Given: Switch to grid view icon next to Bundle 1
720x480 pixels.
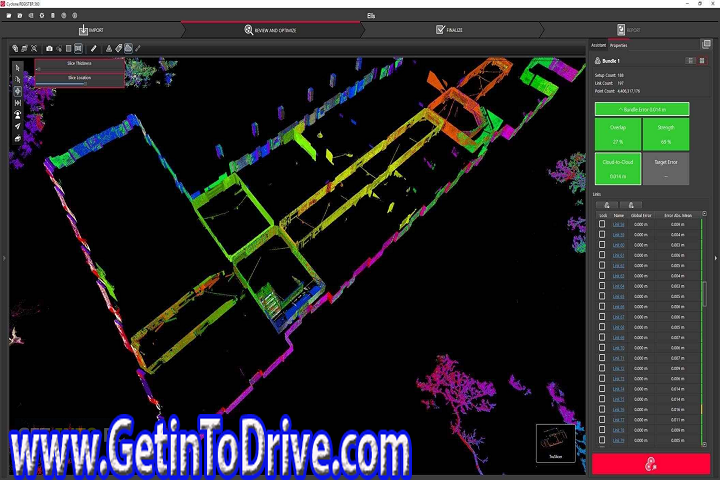Looking at the screenshot, I should coord(702,61).
